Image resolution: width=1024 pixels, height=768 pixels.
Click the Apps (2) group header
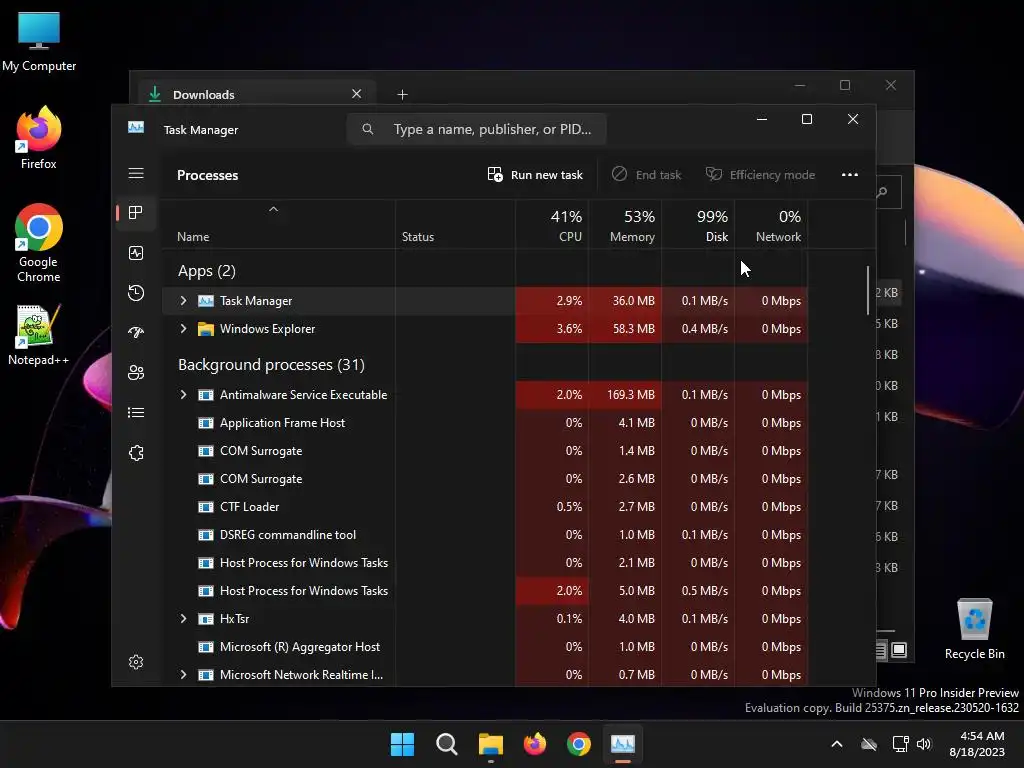click(206, 270)
